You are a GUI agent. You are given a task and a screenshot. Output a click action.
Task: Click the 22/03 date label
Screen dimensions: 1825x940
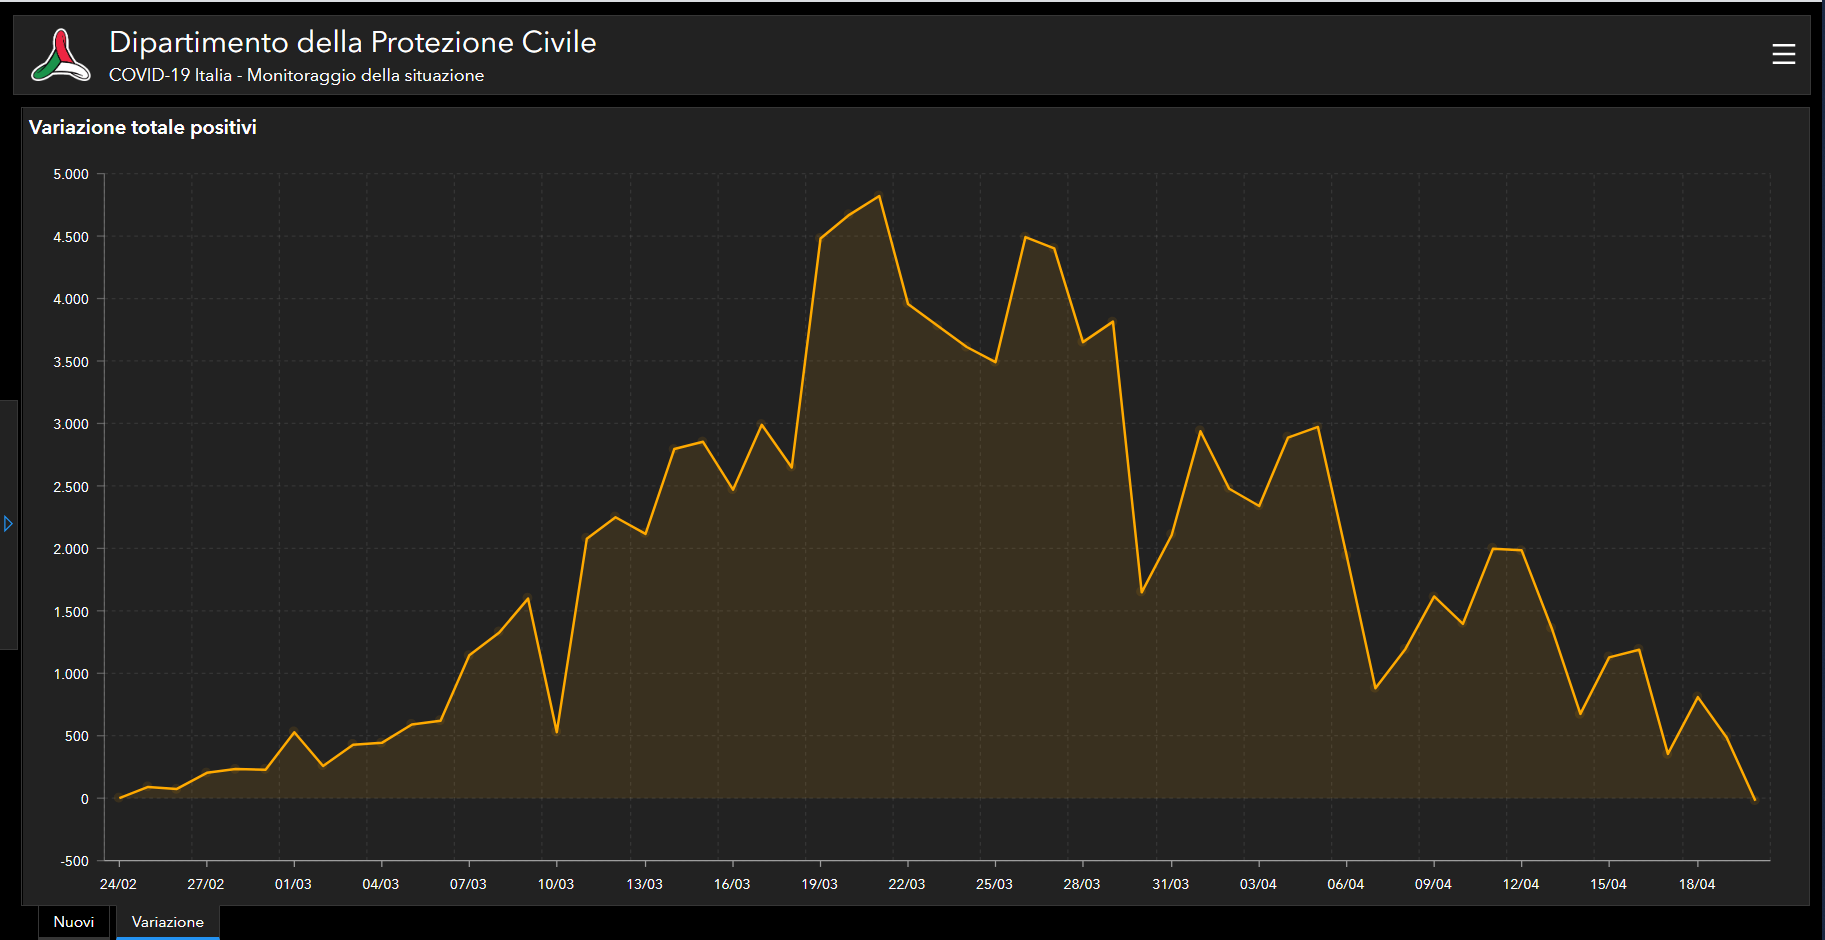click(907, 884)
